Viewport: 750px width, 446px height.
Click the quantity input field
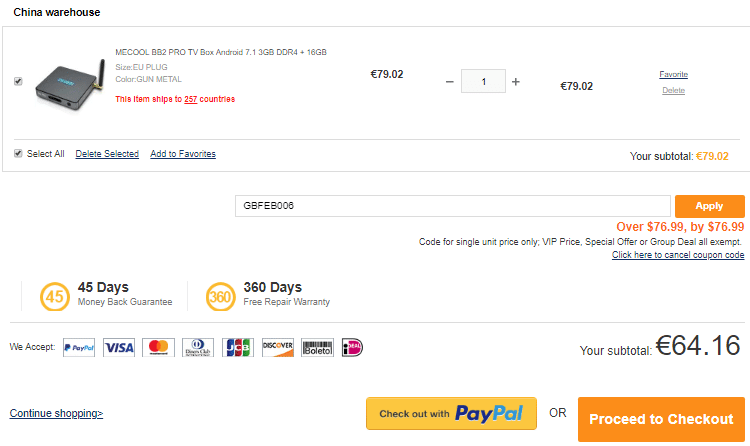click(484, 82)
